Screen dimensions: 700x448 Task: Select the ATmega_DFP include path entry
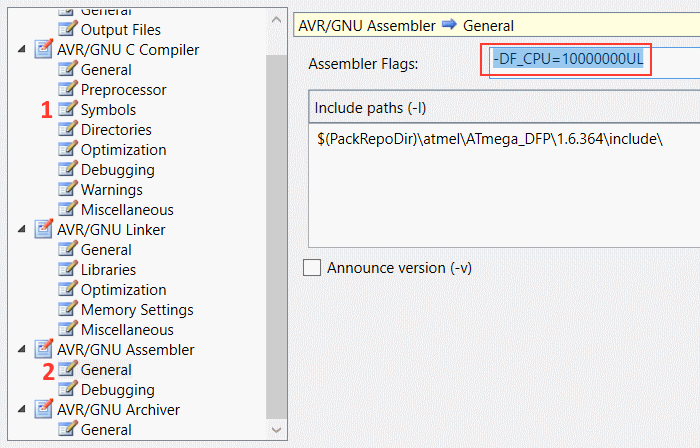tap(489, 138)
